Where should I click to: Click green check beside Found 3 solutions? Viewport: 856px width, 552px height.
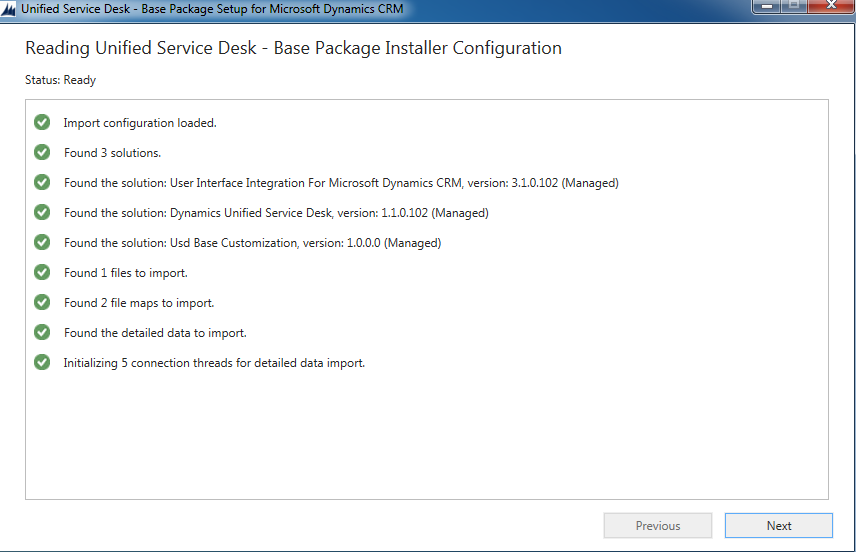coord(42,153)
